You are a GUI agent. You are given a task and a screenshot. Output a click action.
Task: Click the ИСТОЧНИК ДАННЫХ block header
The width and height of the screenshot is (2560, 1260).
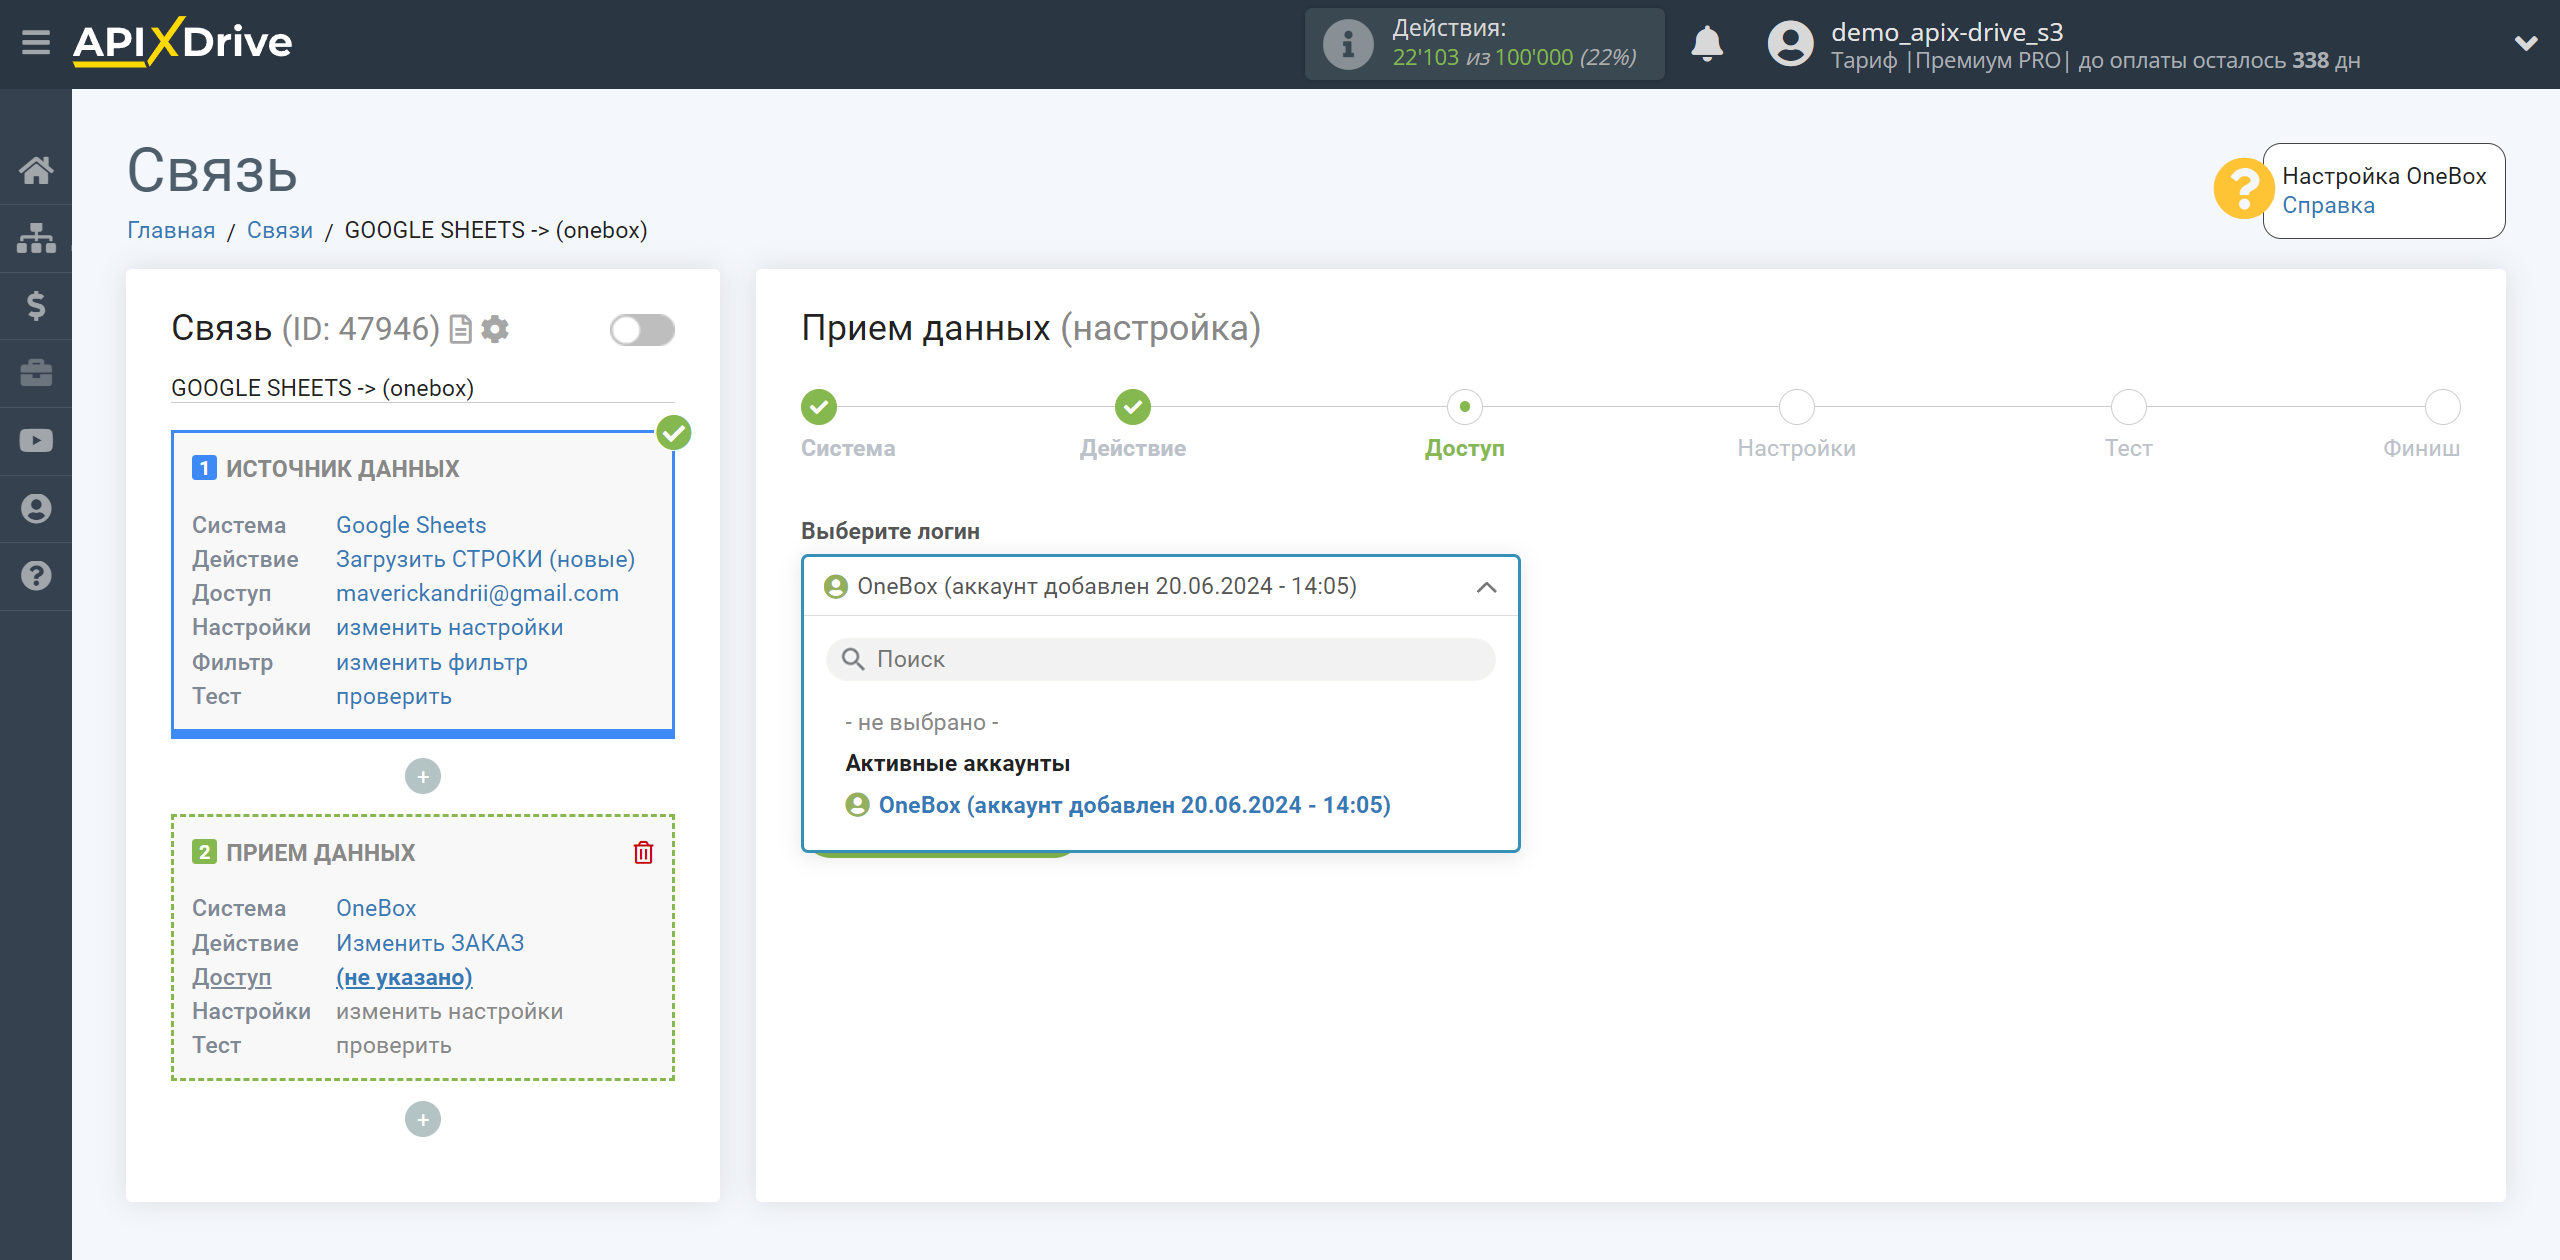pyautogui.click(x=342, y=469)
